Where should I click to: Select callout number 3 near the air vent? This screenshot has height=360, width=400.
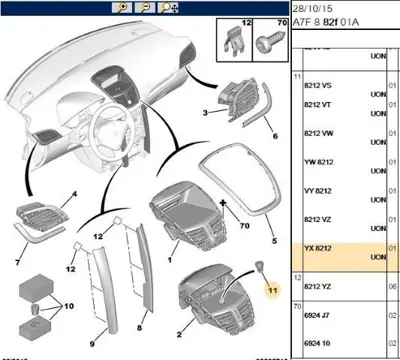coord(205,113)
